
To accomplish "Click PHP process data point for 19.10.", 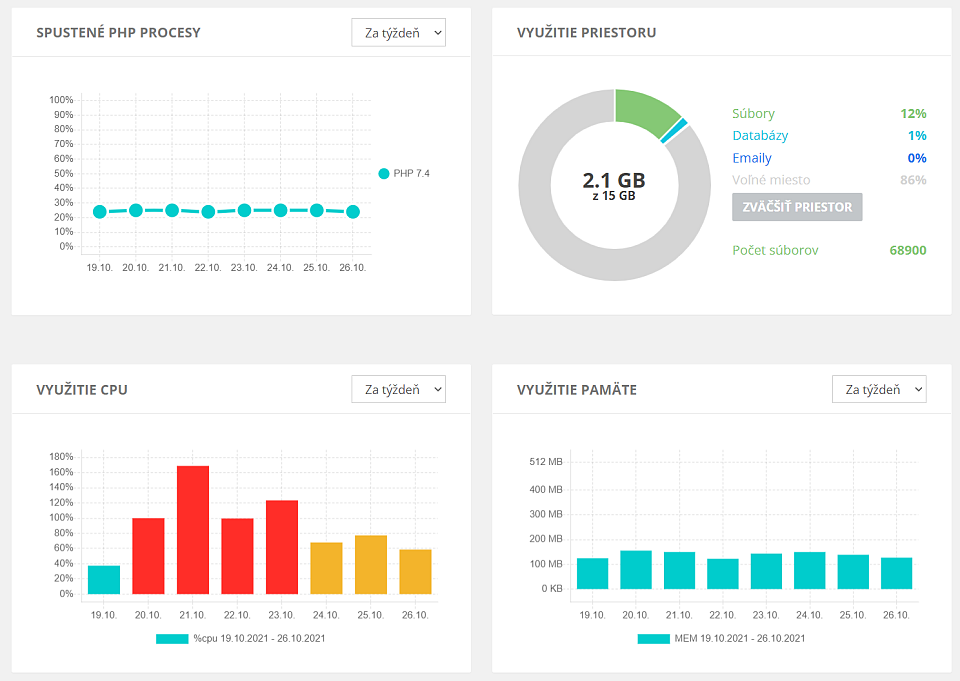I will click(x=100, y=212).
